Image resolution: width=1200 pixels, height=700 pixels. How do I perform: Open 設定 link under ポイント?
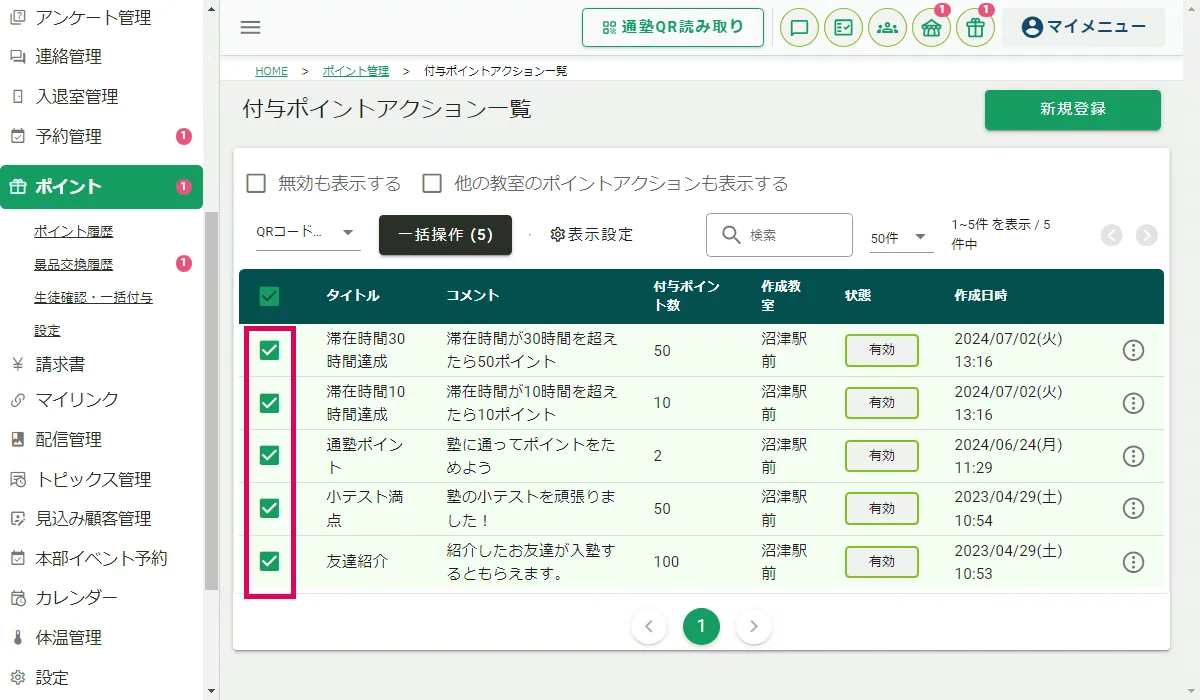[x=47, y=330]
